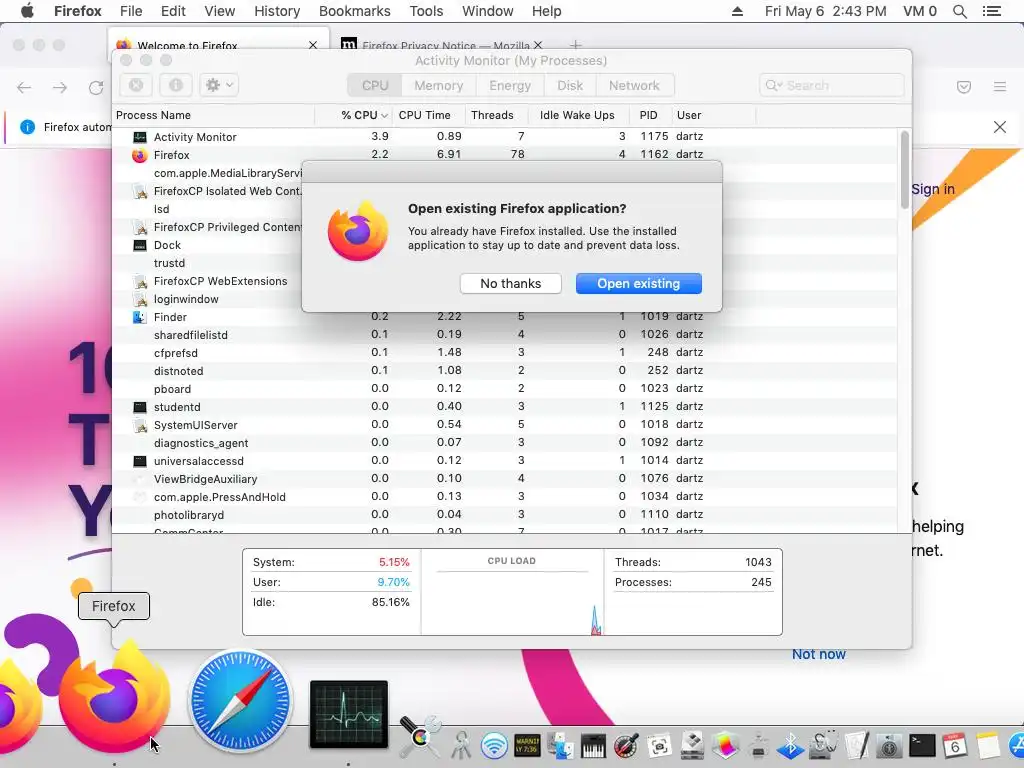Viewport: 1024px width, 768px height.
Task: Sort by the Threads column header
Action: pyautogui.click(x=496, y=115)
